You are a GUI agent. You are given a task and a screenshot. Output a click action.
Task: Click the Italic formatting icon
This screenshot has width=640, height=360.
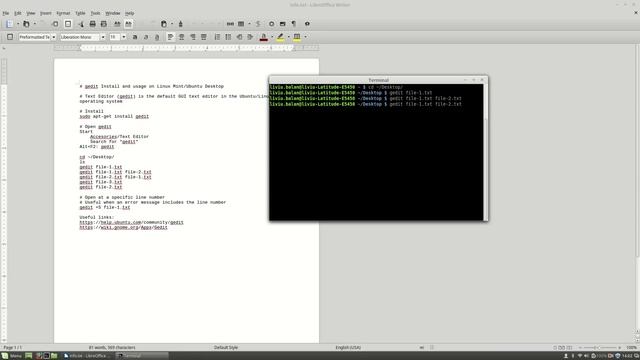146,37
